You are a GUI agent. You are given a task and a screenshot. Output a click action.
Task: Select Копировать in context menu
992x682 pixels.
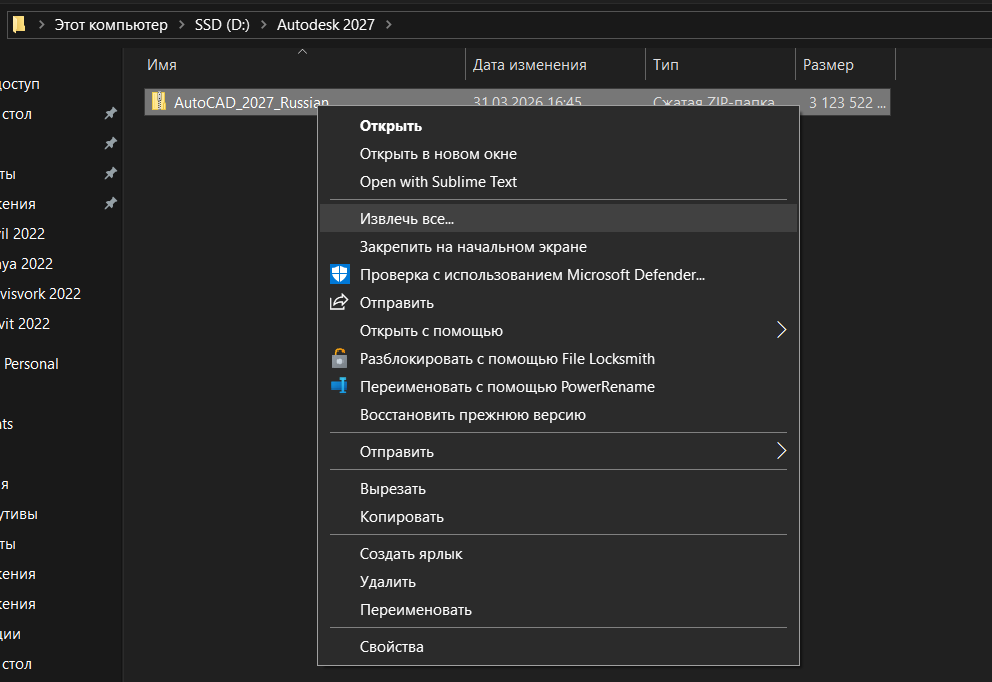(x=402, y=517)
